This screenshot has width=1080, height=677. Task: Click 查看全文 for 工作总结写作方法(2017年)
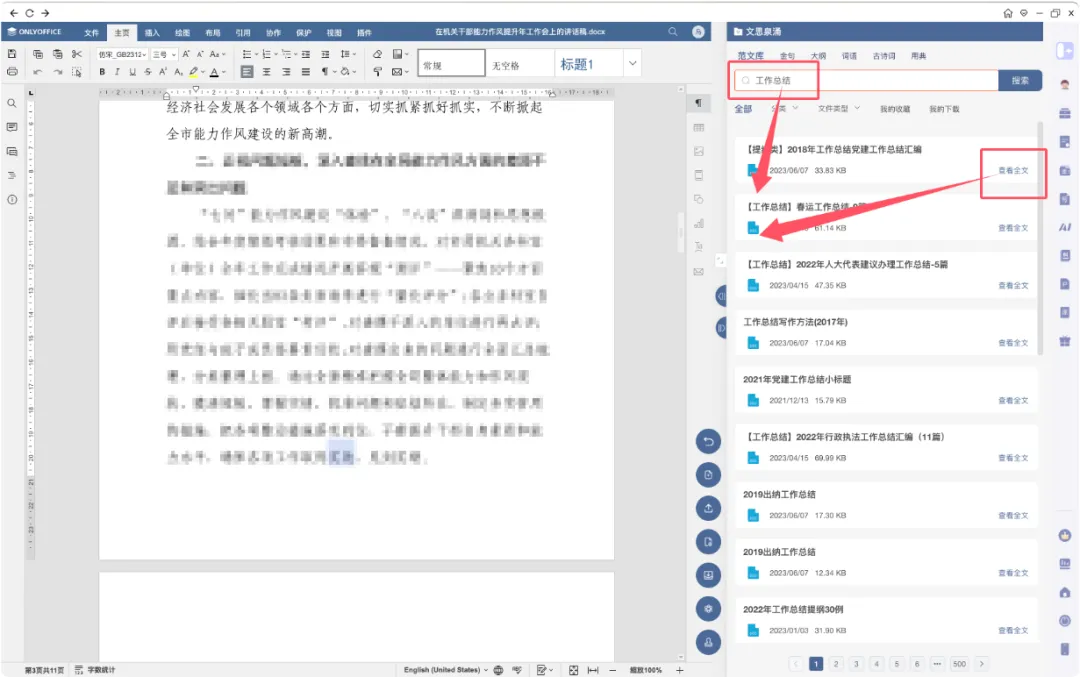[1013, 343]
